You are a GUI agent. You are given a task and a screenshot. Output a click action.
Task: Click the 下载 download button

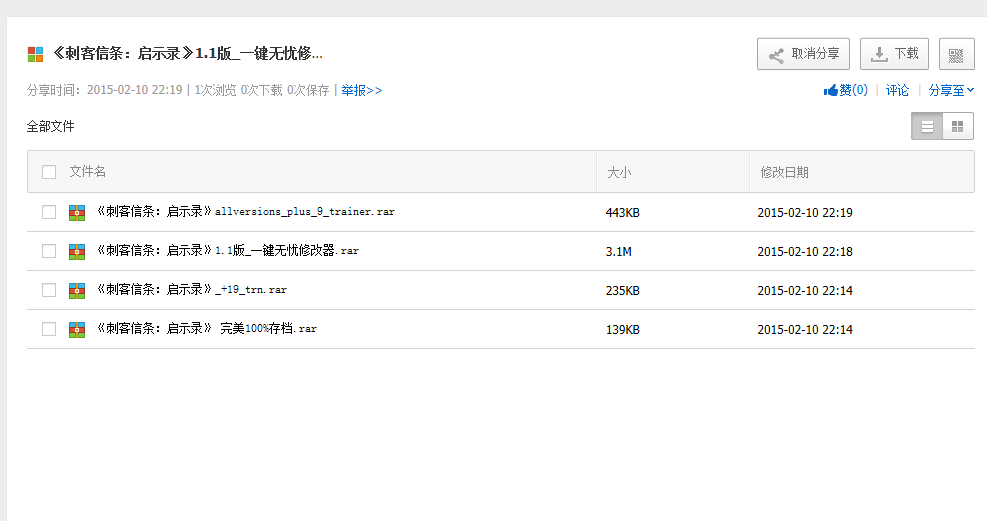click(x=894, y=54)
